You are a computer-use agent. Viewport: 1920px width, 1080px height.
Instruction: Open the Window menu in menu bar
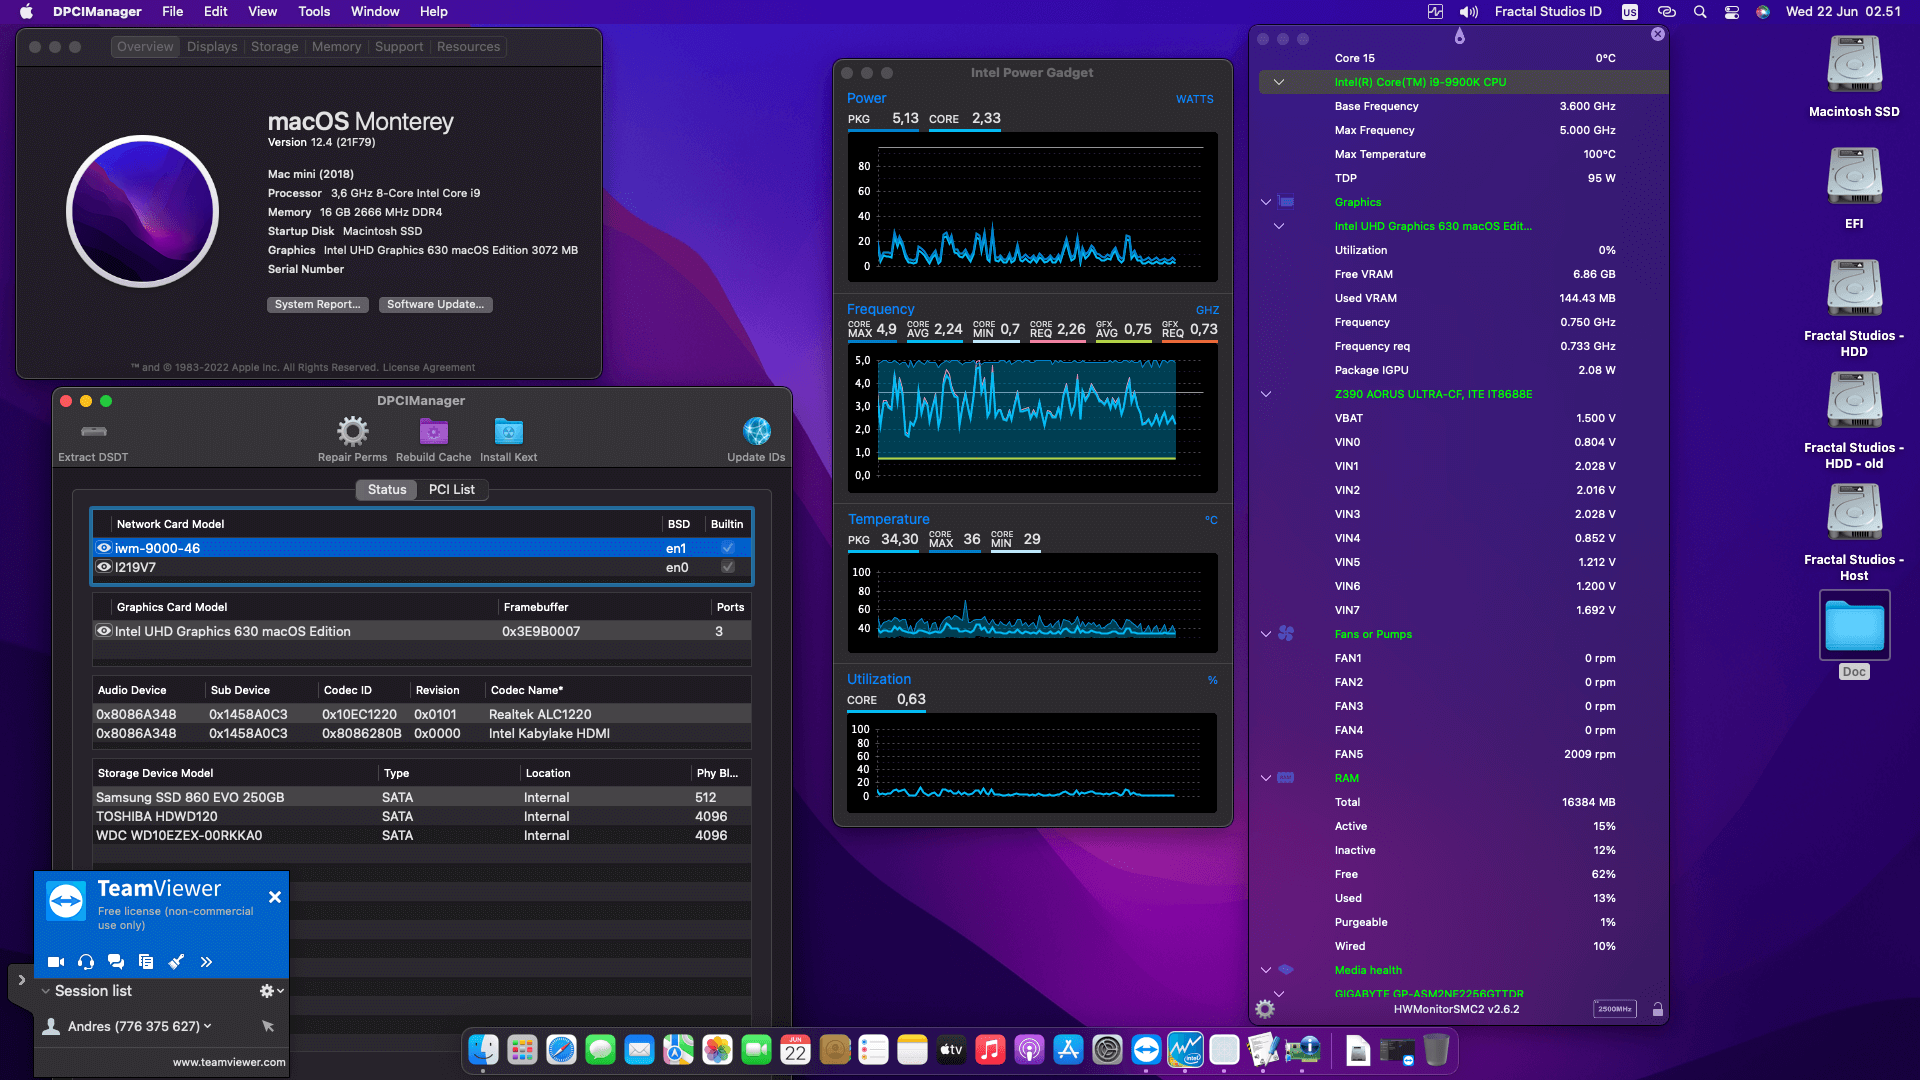[375, 12]
